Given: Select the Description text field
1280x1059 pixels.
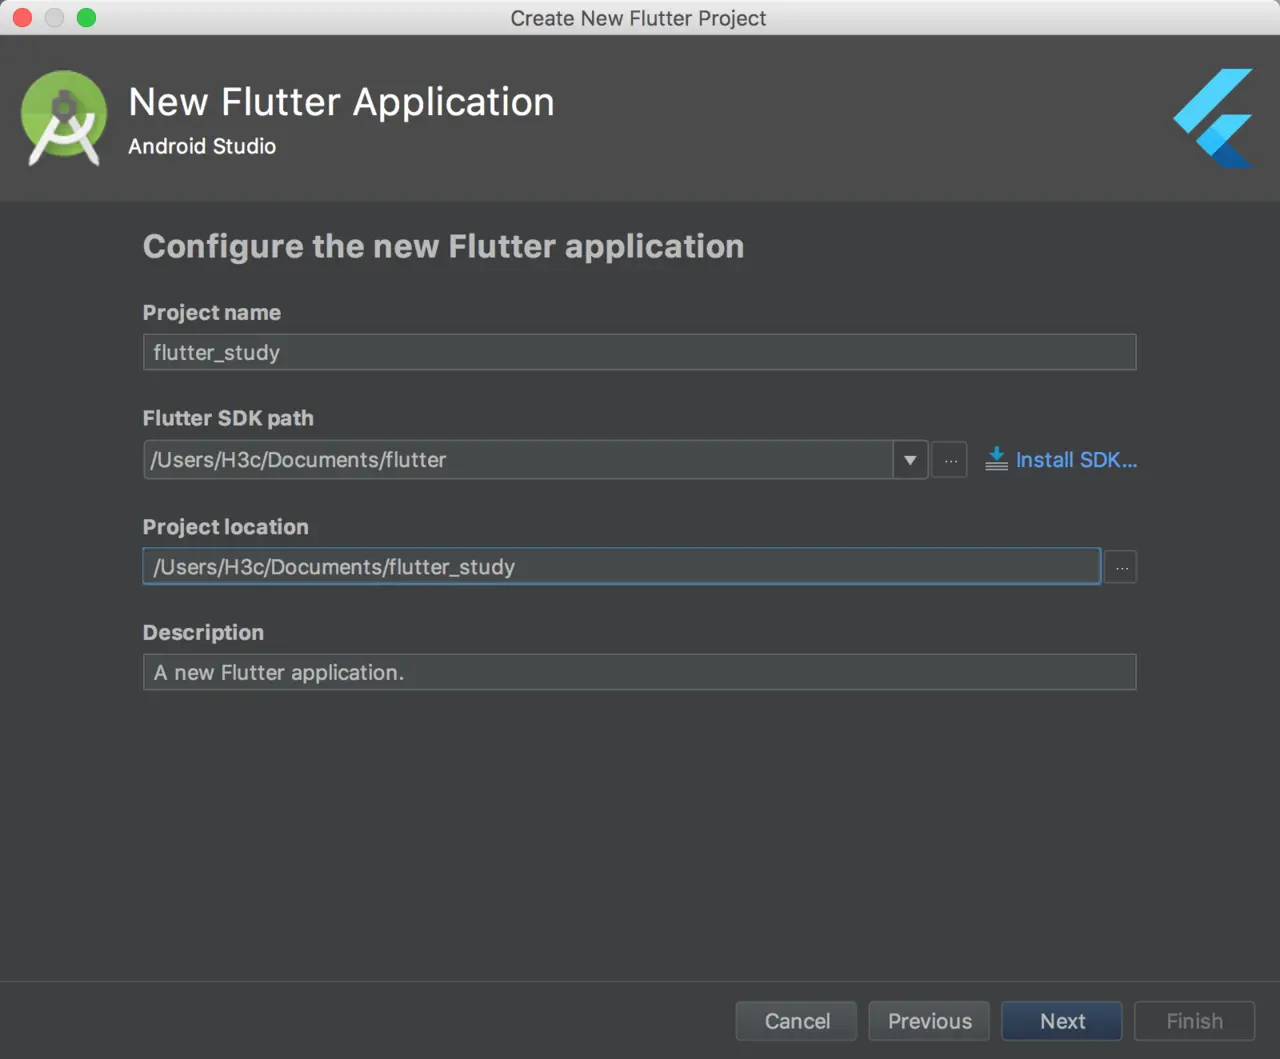Looking at the screenshot, I should pyautogui.click(x=639, y=672).
